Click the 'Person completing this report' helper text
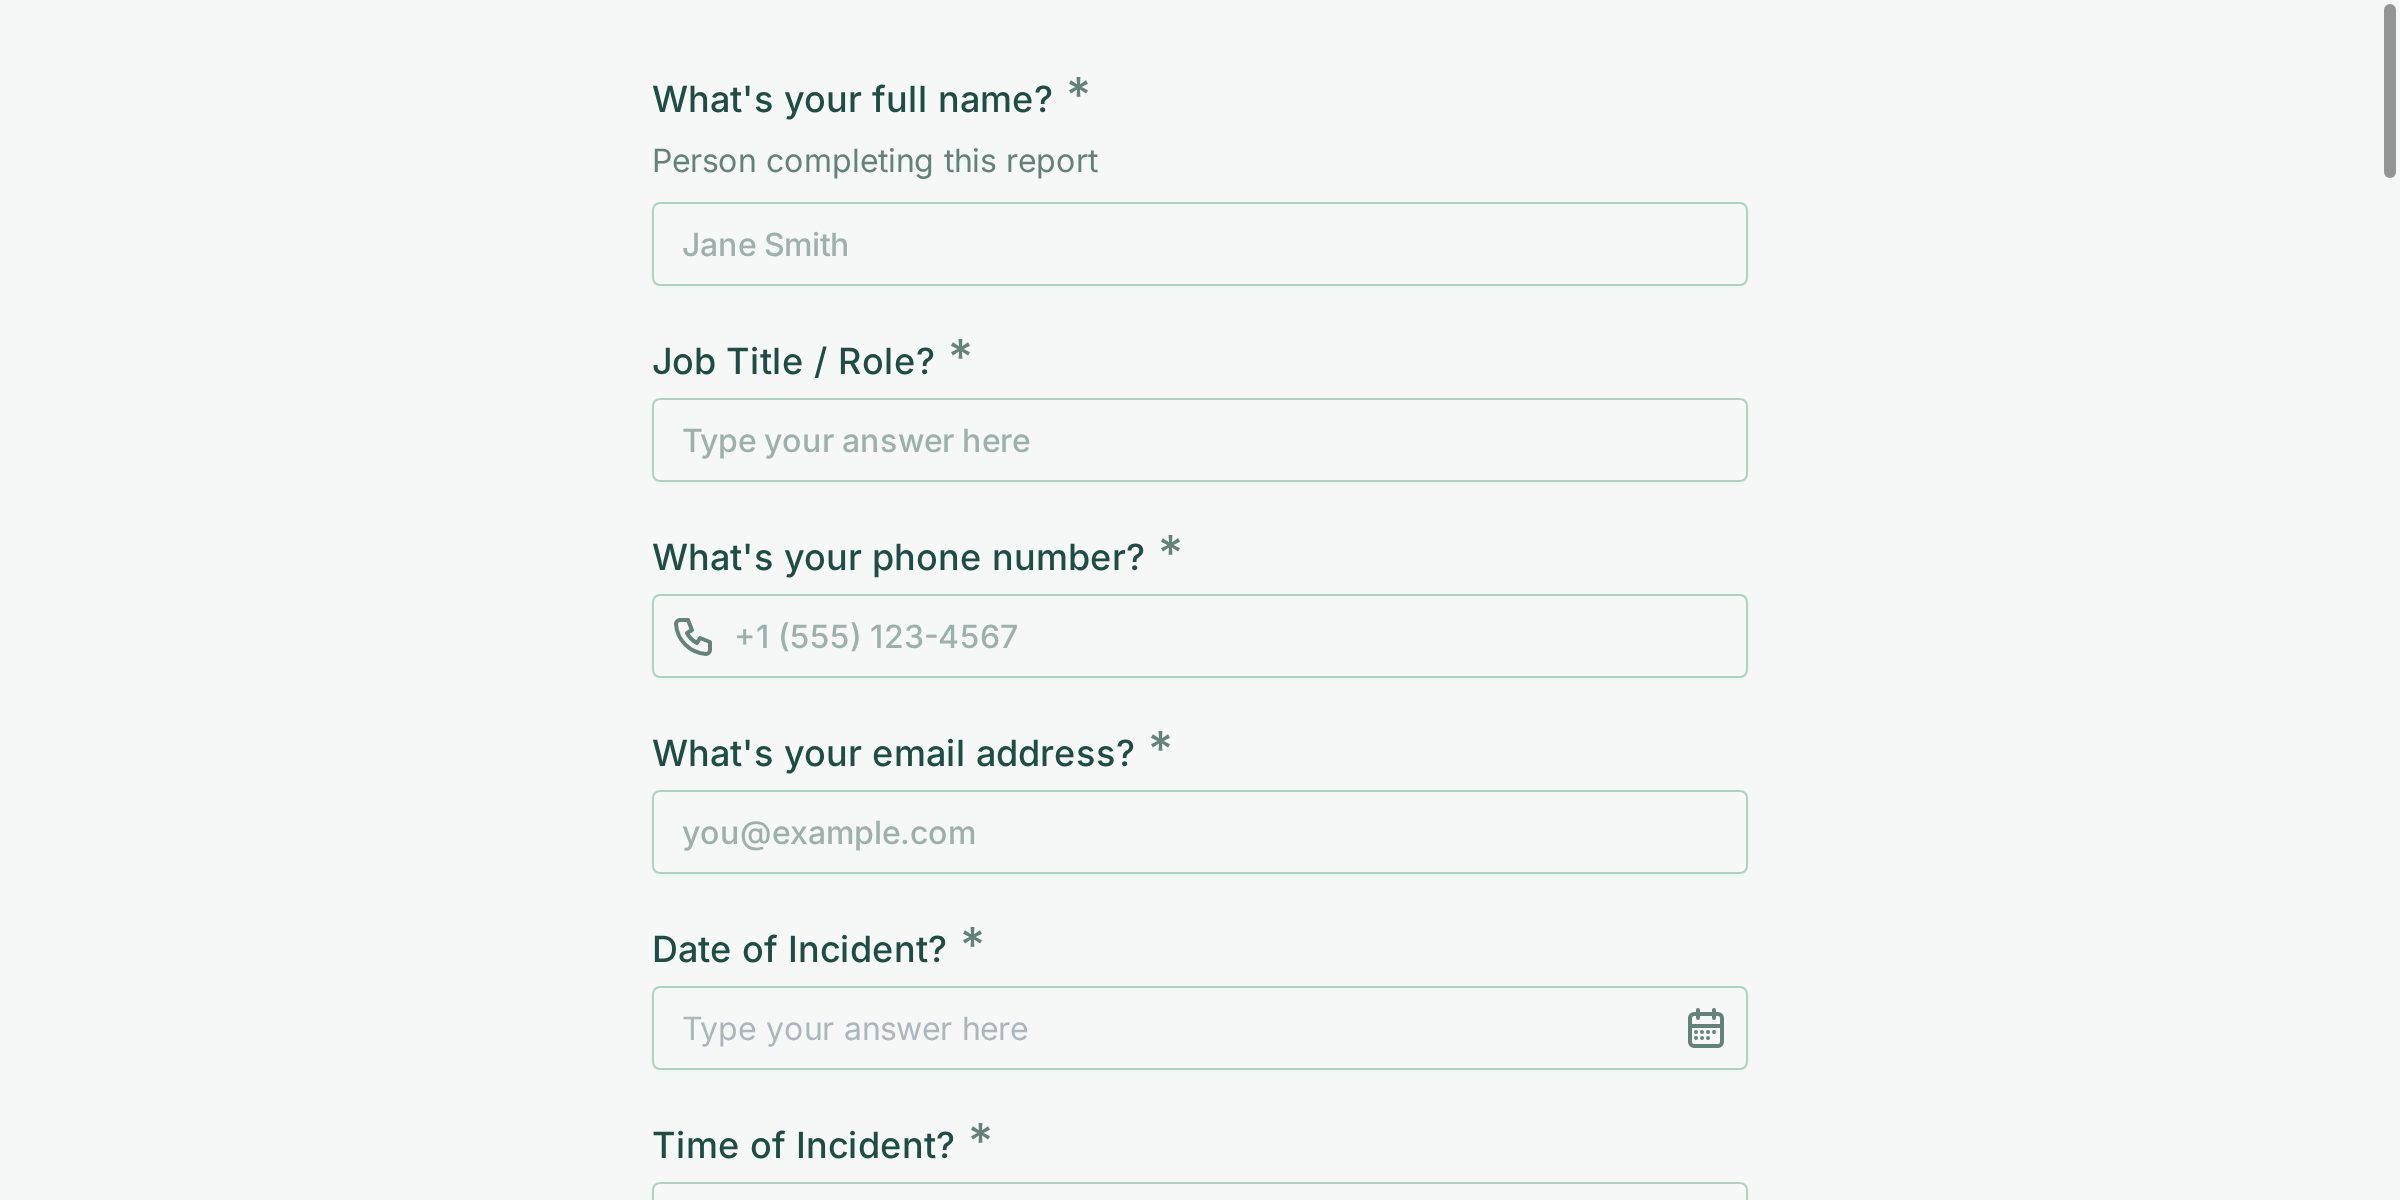The width and height of the screenshot is (2400, 1200). [874, 160]
